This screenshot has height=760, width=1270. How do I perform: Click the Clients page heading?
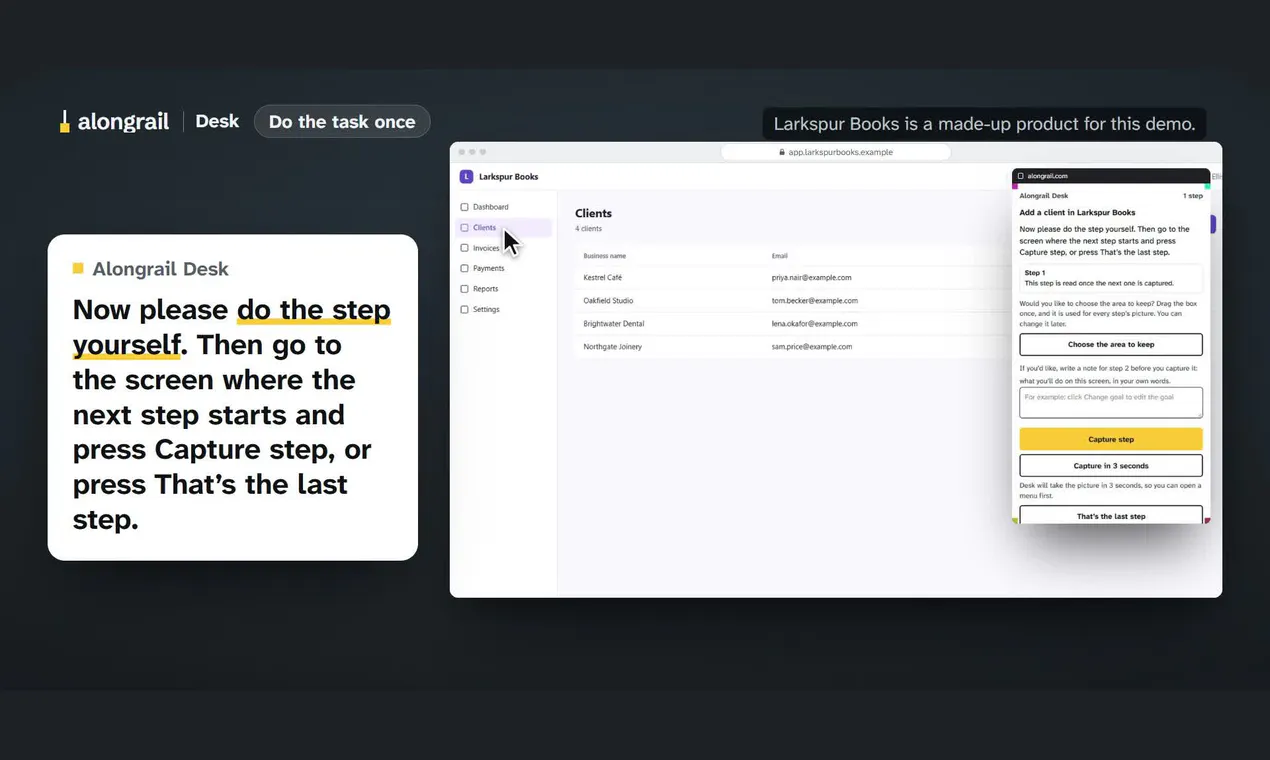pos(593,213)
